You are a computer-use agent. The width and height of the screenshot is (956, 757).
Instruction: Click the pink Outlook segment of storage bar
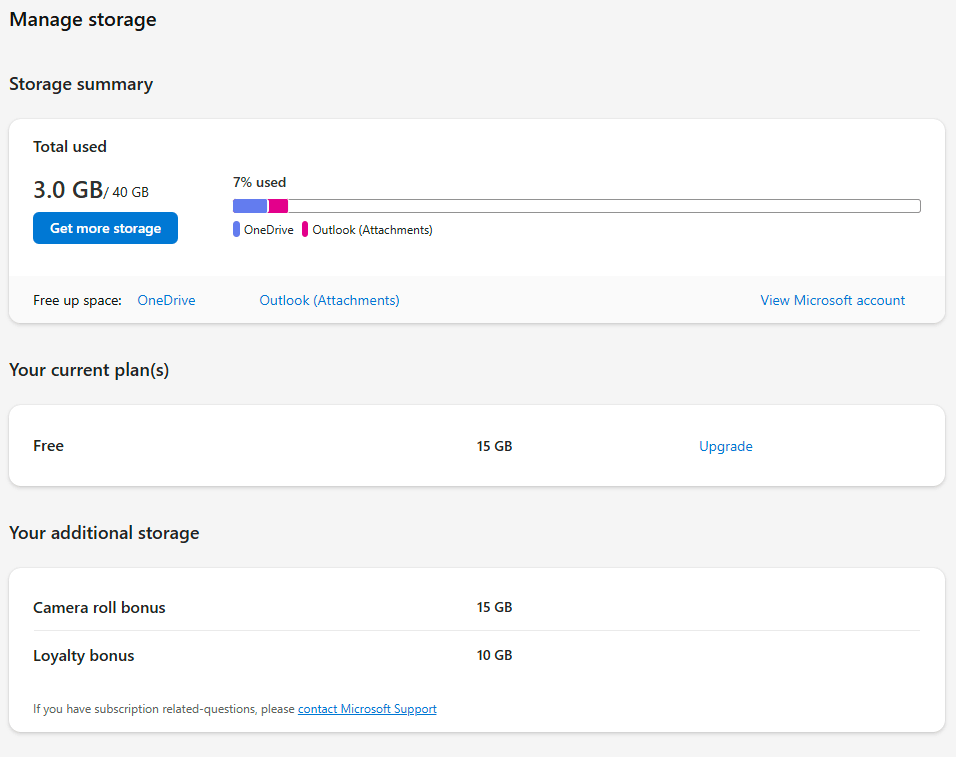click(x=279, y=206)
